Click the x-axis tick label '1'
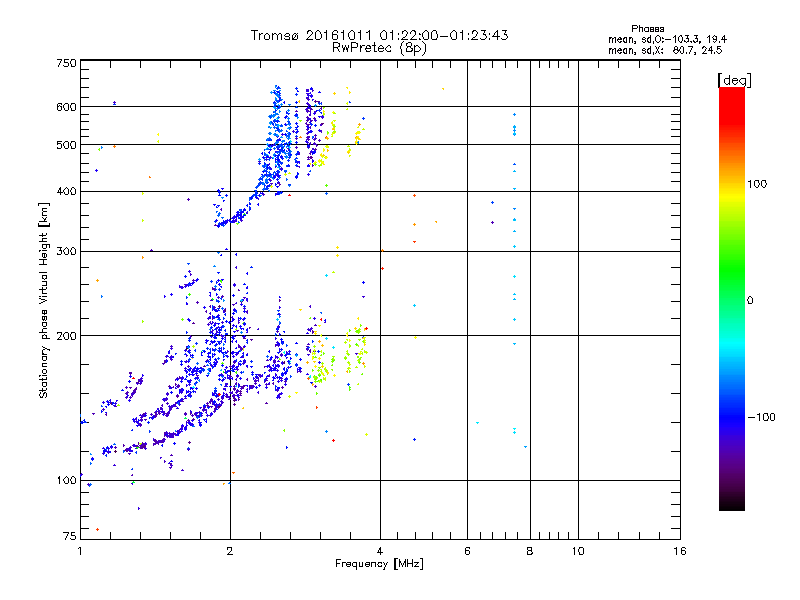The image size is (800, 600). coord(80,551)
